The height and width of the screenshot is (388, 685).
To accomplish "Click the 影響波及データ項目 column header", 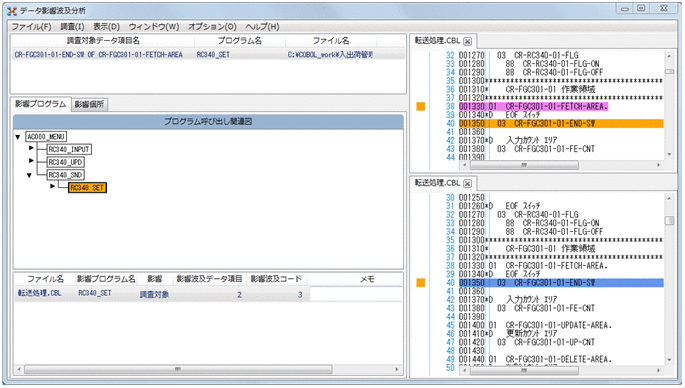I will (x=209, y=279).
